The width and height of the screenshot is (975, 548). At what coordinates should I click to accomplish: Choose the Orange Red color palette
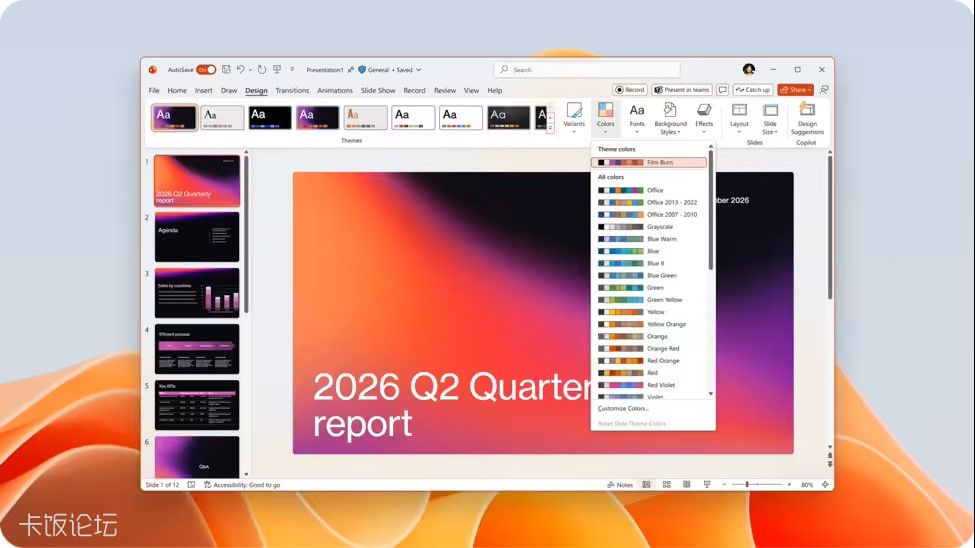click(x=649, y=348)
